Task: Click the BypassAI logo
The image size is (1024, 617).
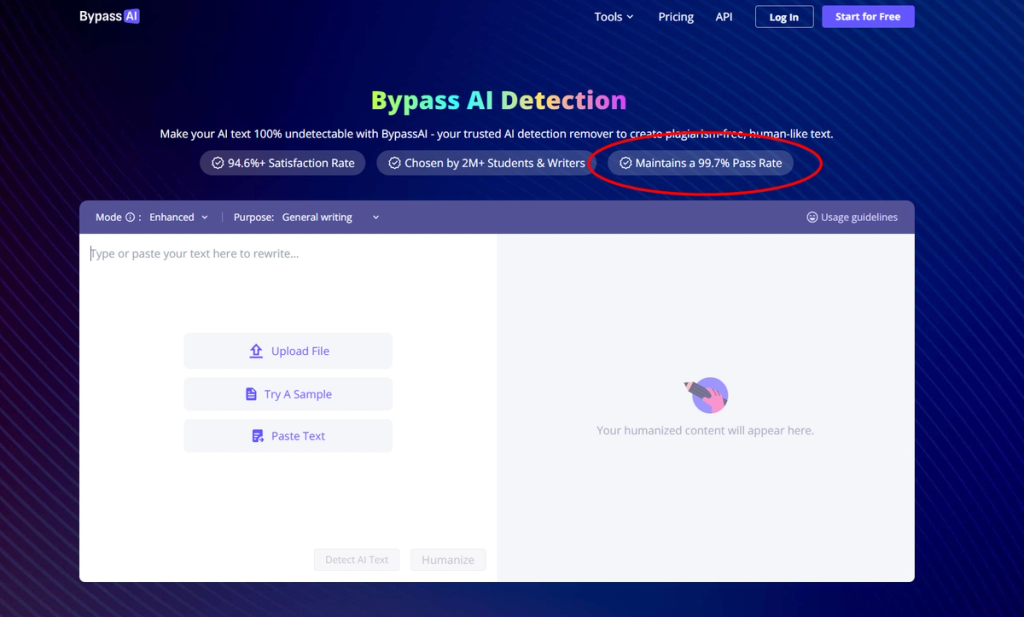Action: pyautogui.click(x=109, y=16)
